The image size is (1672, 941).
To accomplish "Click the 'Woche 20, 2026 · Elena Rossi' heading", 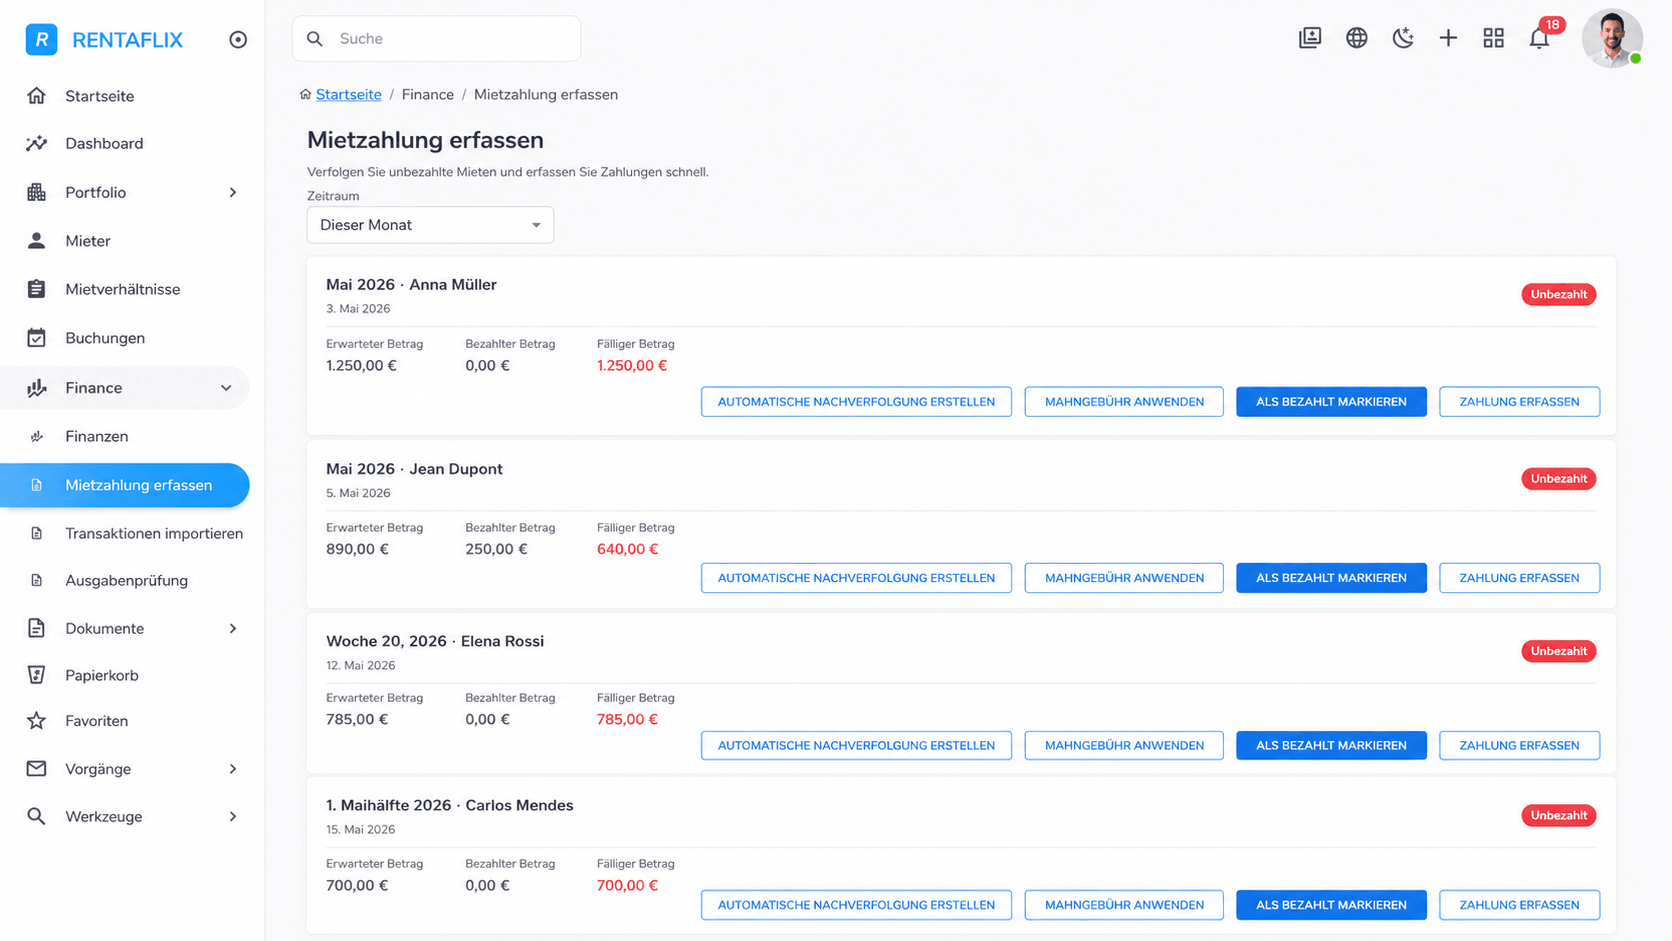I will pyautogui.click(x=435, y=641).
